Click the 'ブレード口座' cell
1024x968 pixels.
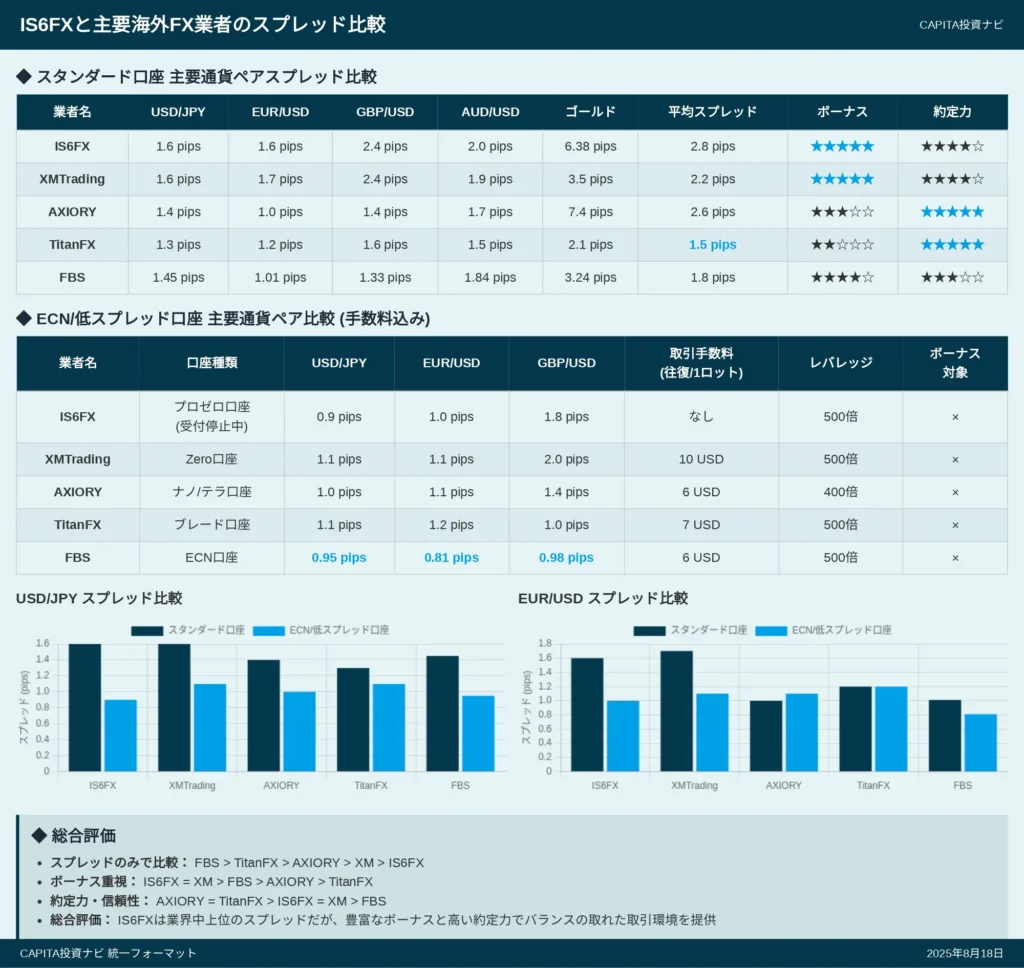pos(212,524)
